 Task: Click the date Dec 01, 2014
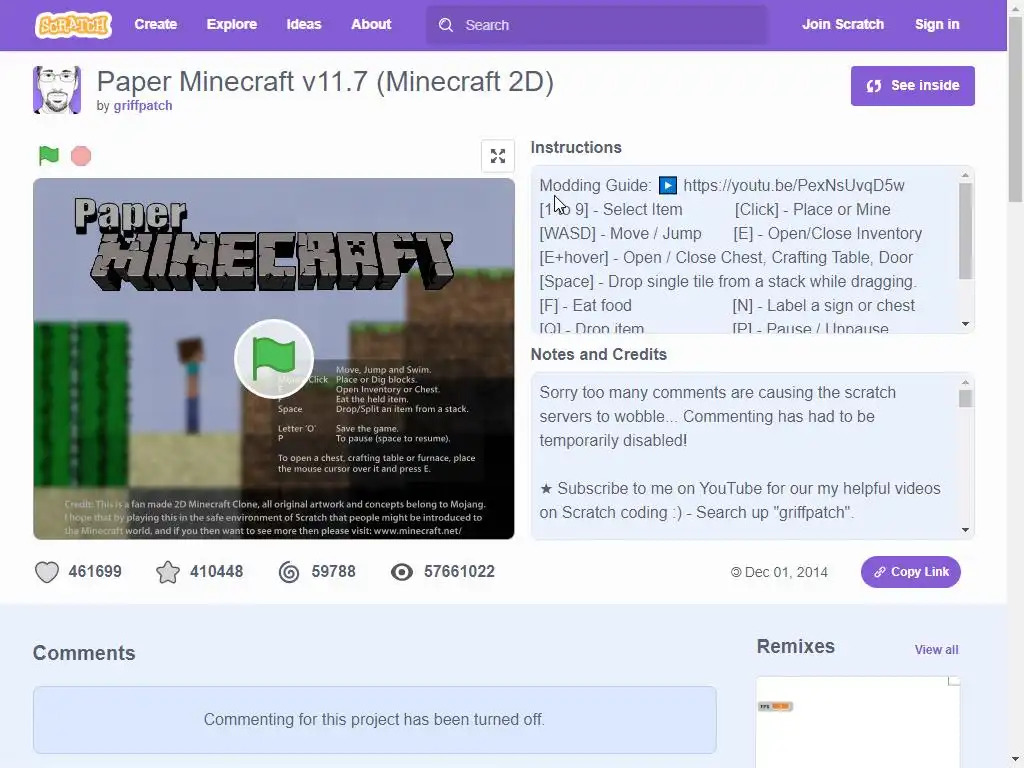tap(786, 573)
